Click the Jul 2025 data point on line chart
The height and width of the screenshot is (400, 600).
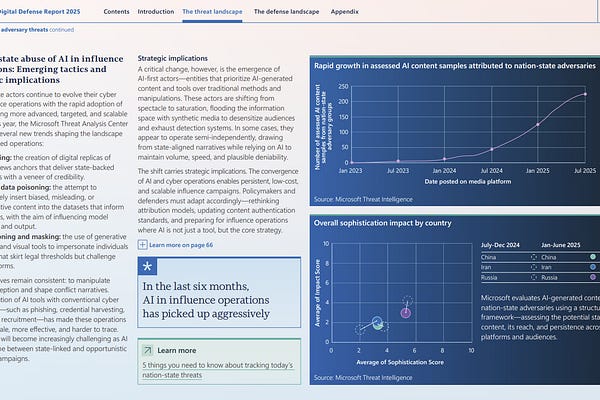(x=585, y=94)
